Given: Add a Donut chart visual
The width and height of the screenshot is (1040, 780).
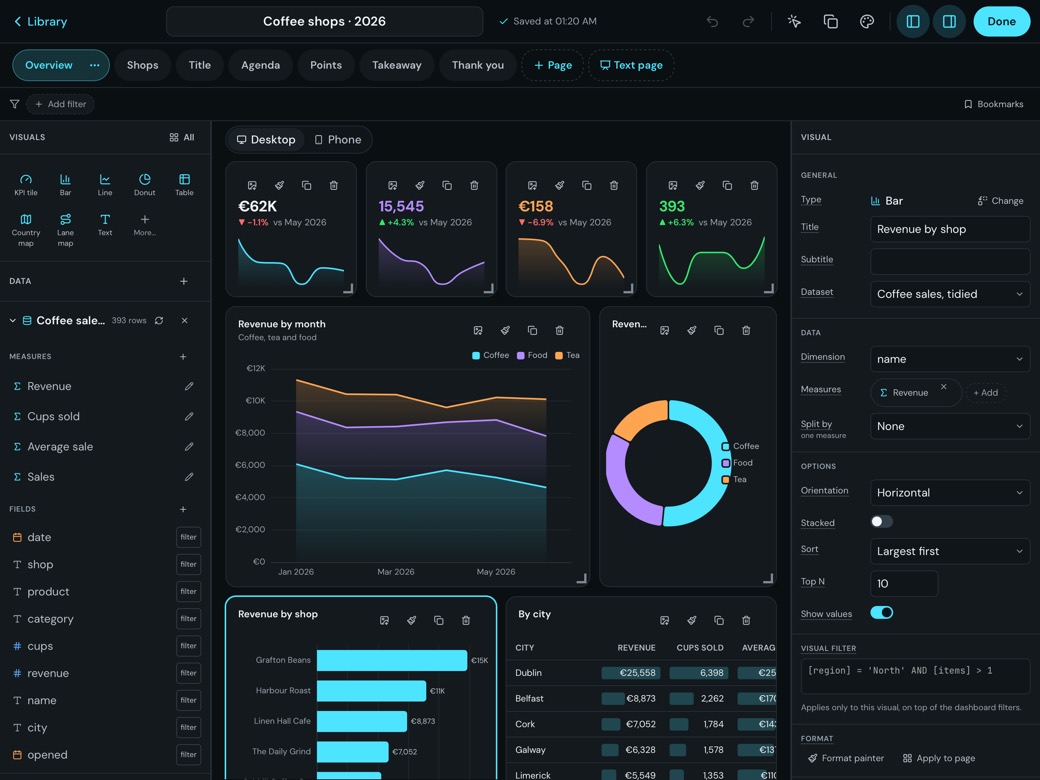Looking at the screenshot, I should [x=145, y=184].
